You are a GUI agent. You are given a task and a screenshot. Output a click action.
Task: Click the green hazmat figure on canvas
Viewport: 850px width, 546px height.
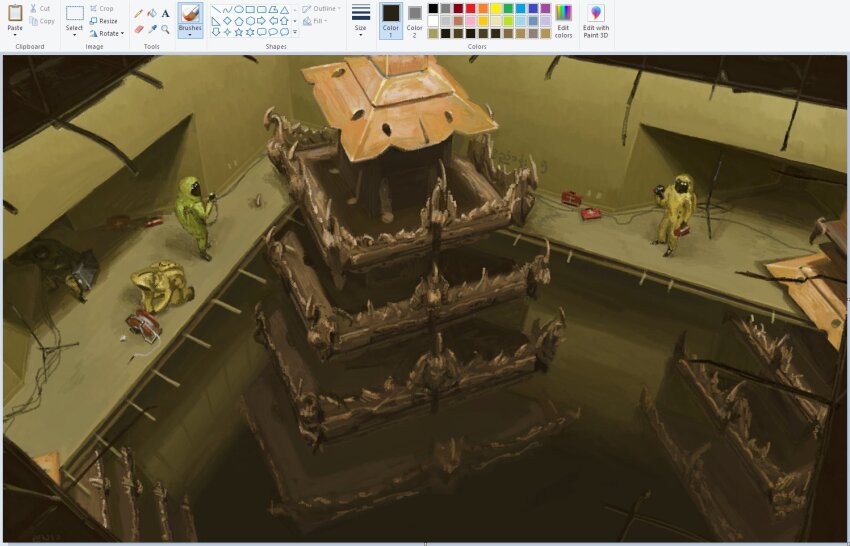pos(194,217)
